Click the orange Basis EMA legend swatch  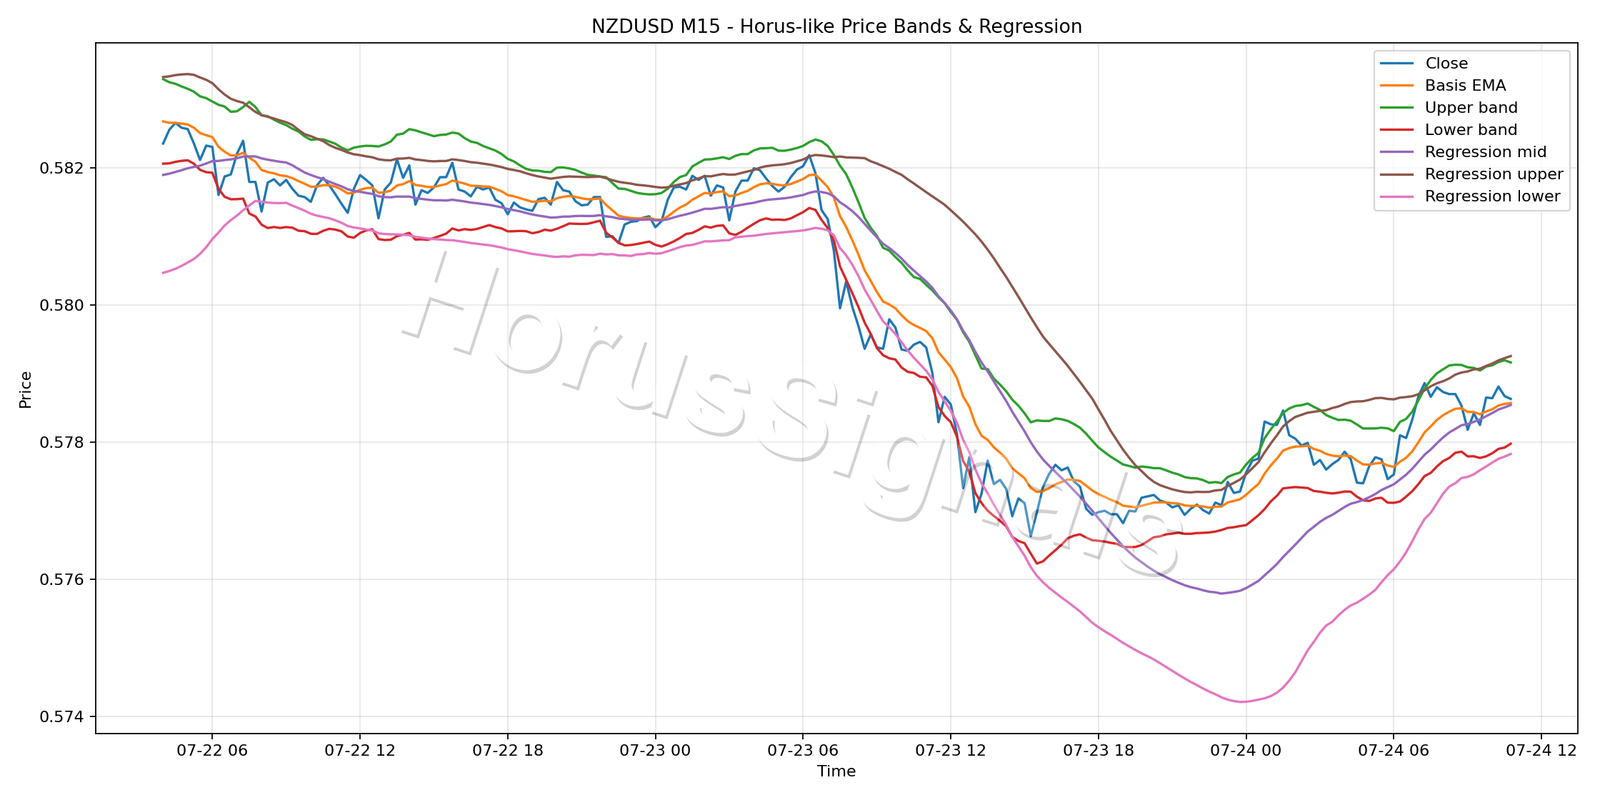tap(1397, 86)
